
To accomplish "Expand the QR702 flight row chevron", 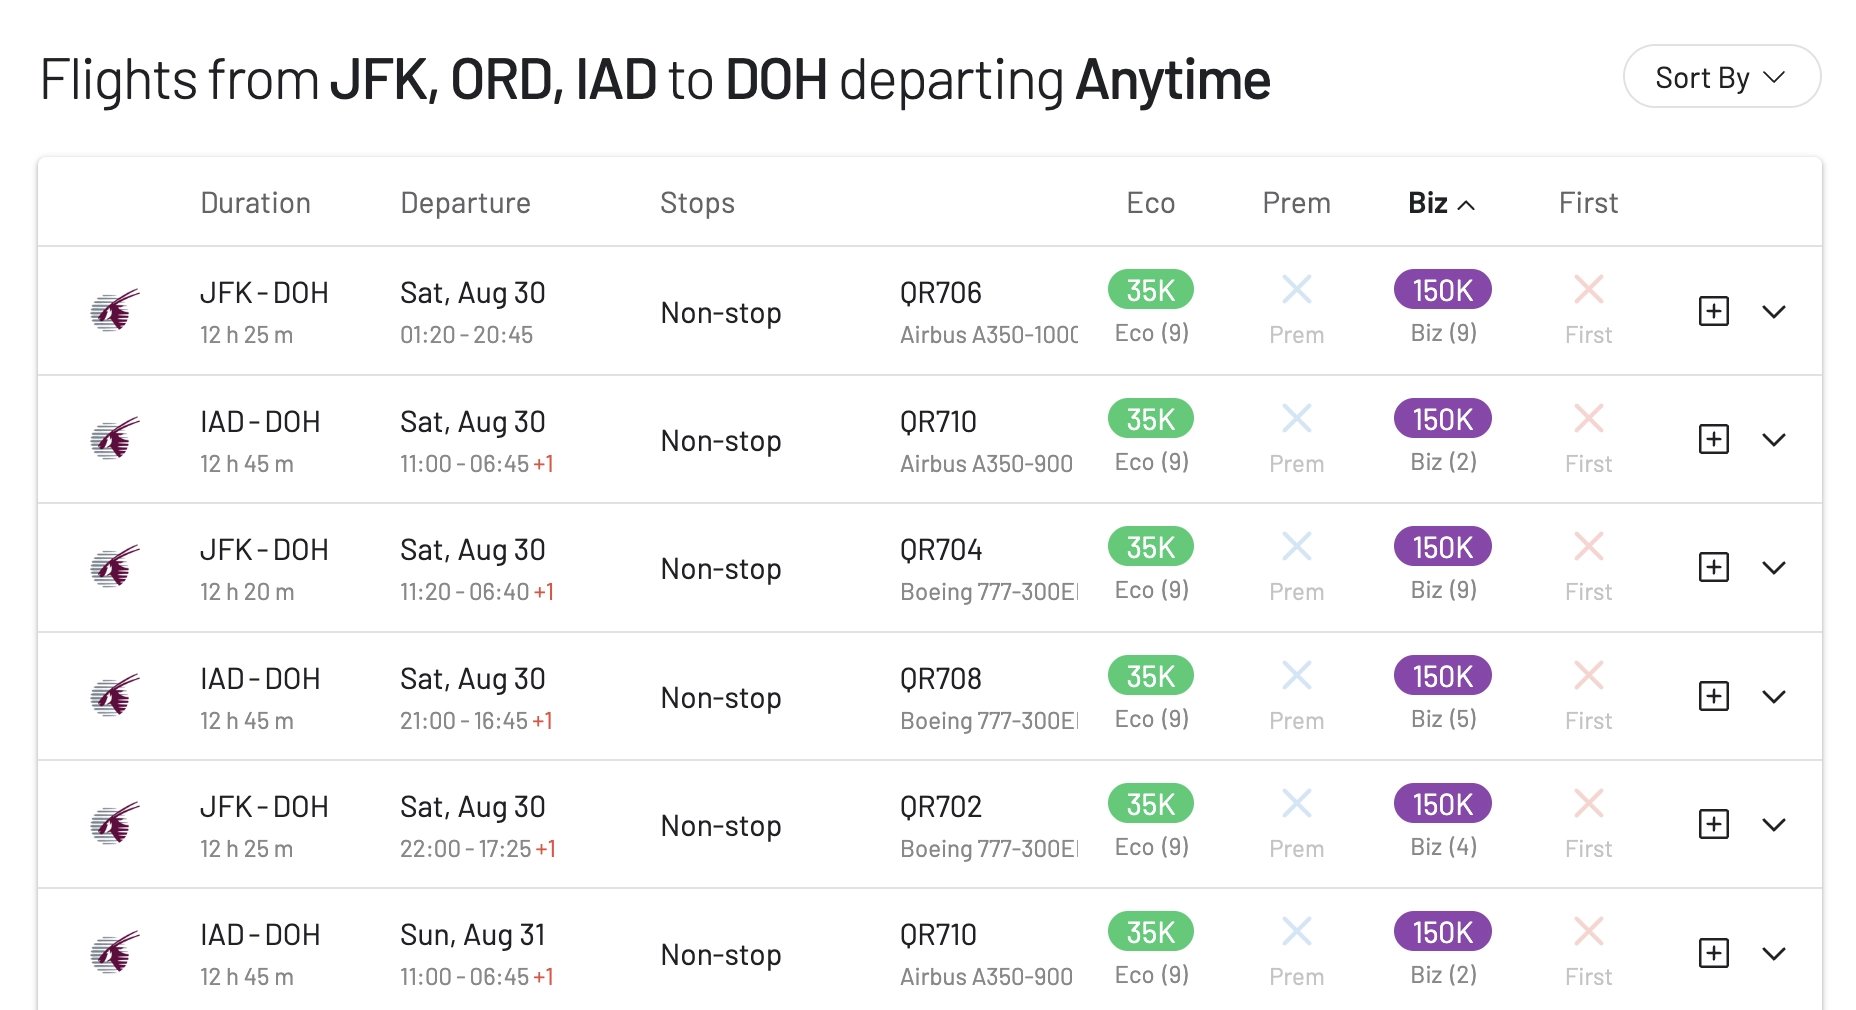I will point(1774,825).
